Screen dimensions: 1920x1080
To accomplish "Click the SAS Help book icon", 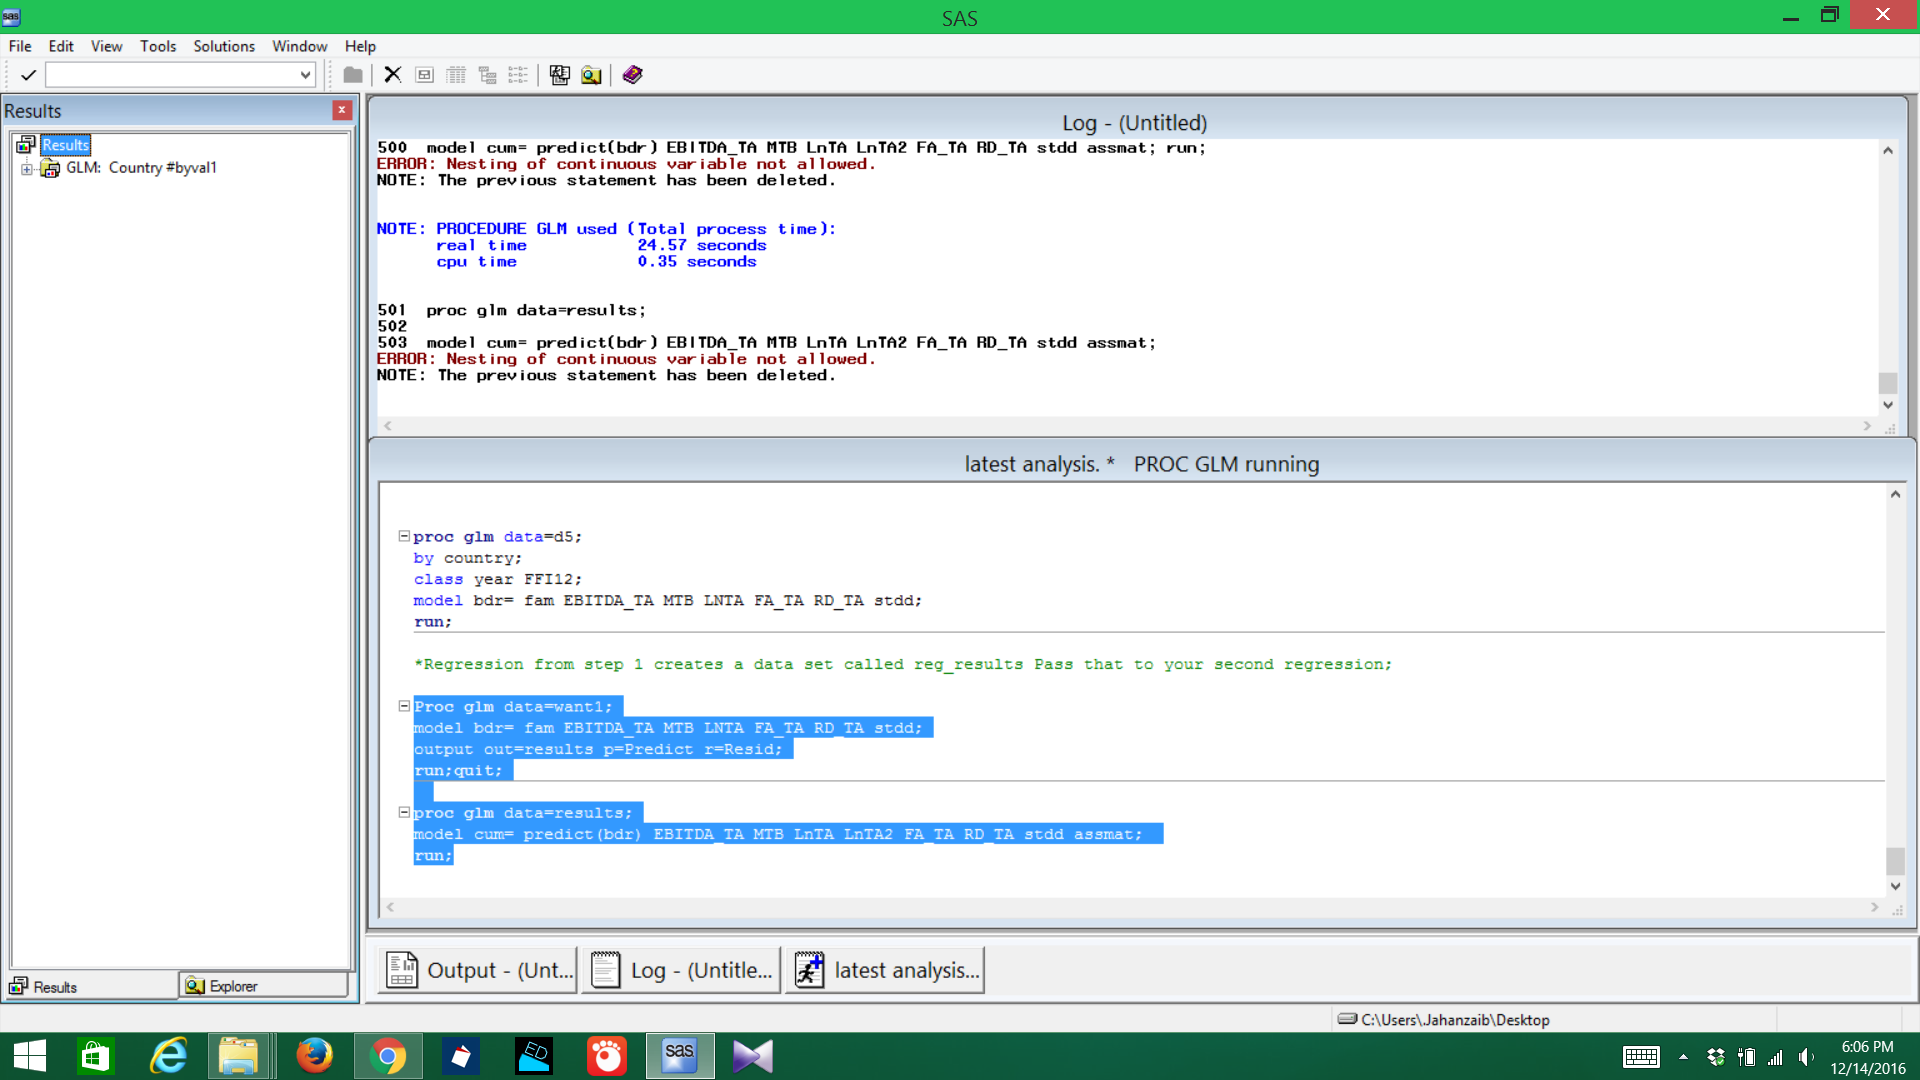I will pos(632,75).
